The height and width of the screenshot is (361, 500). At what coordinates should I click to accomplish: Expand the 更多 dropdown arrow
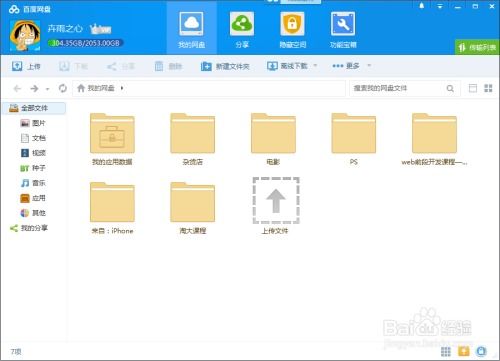[x=369, y=66]
